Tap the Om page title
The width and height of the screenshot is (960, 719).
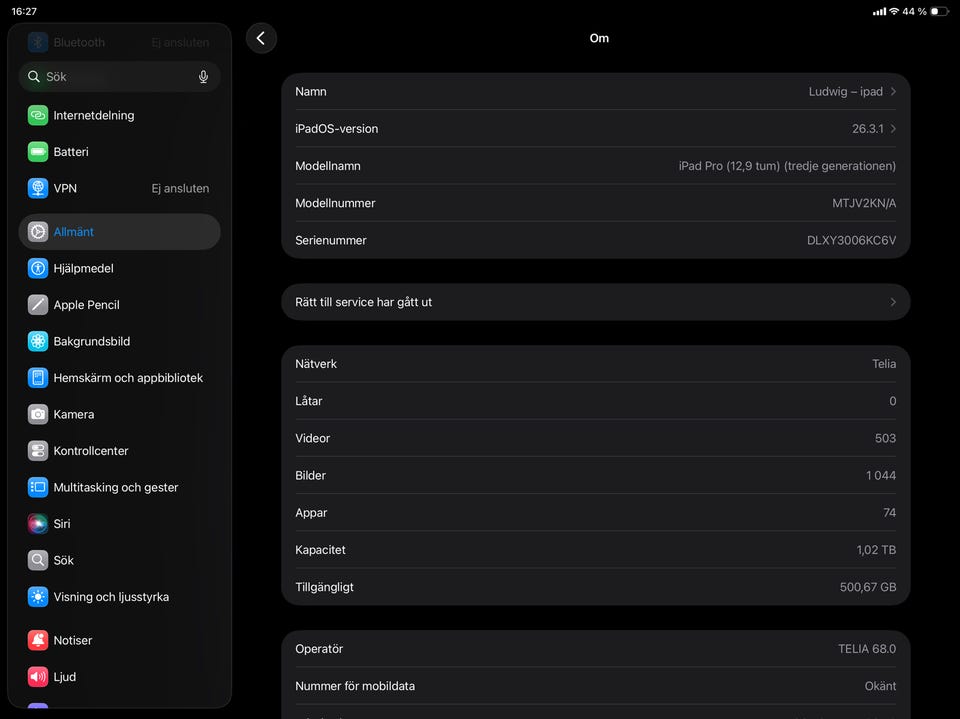tap(599, 38)
